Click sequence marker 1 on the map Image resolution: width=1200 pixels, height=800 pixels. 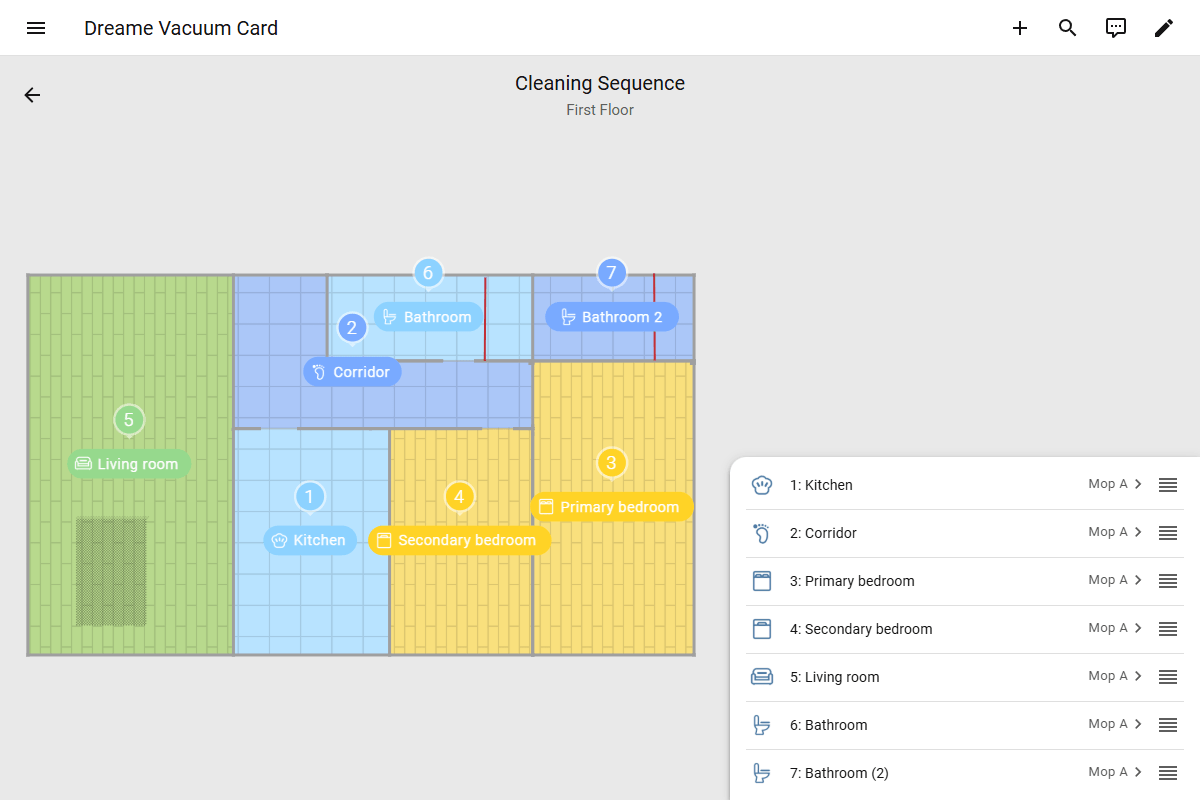pos(310,496)
